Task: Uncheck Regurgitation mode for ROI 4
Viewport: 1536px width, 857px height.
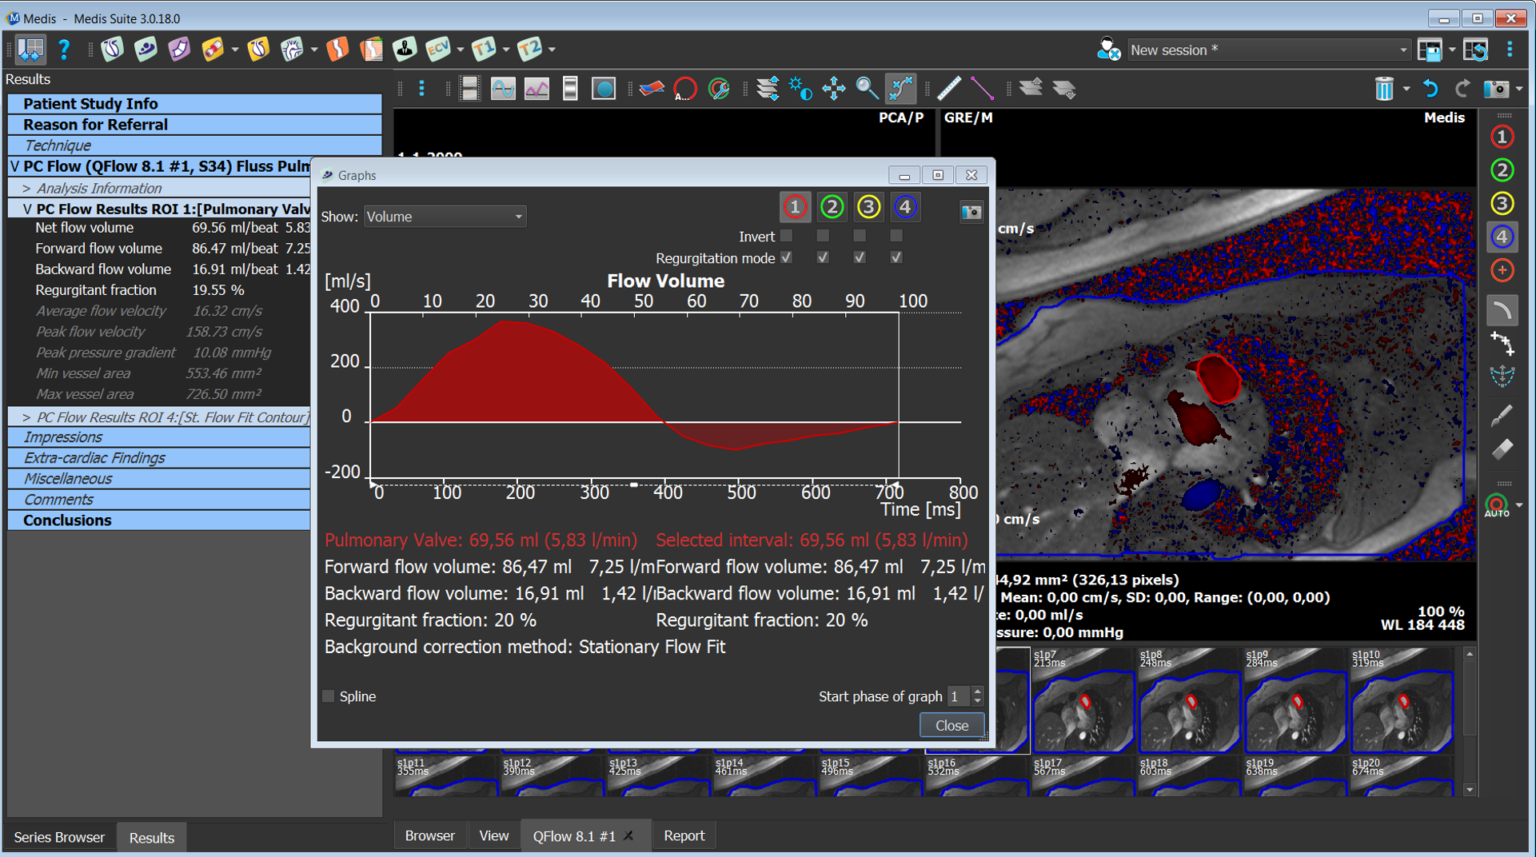Action: [896, 258]
